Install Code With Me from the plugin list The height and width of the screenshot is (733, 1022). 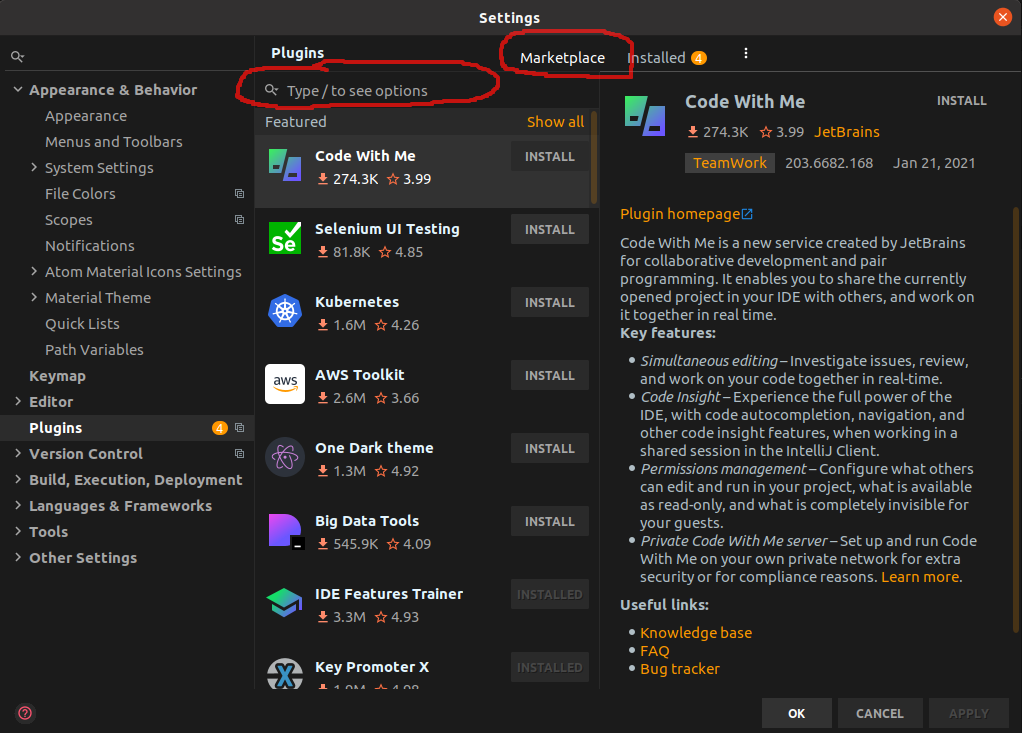pyautogui.click(x=549, y=156)
